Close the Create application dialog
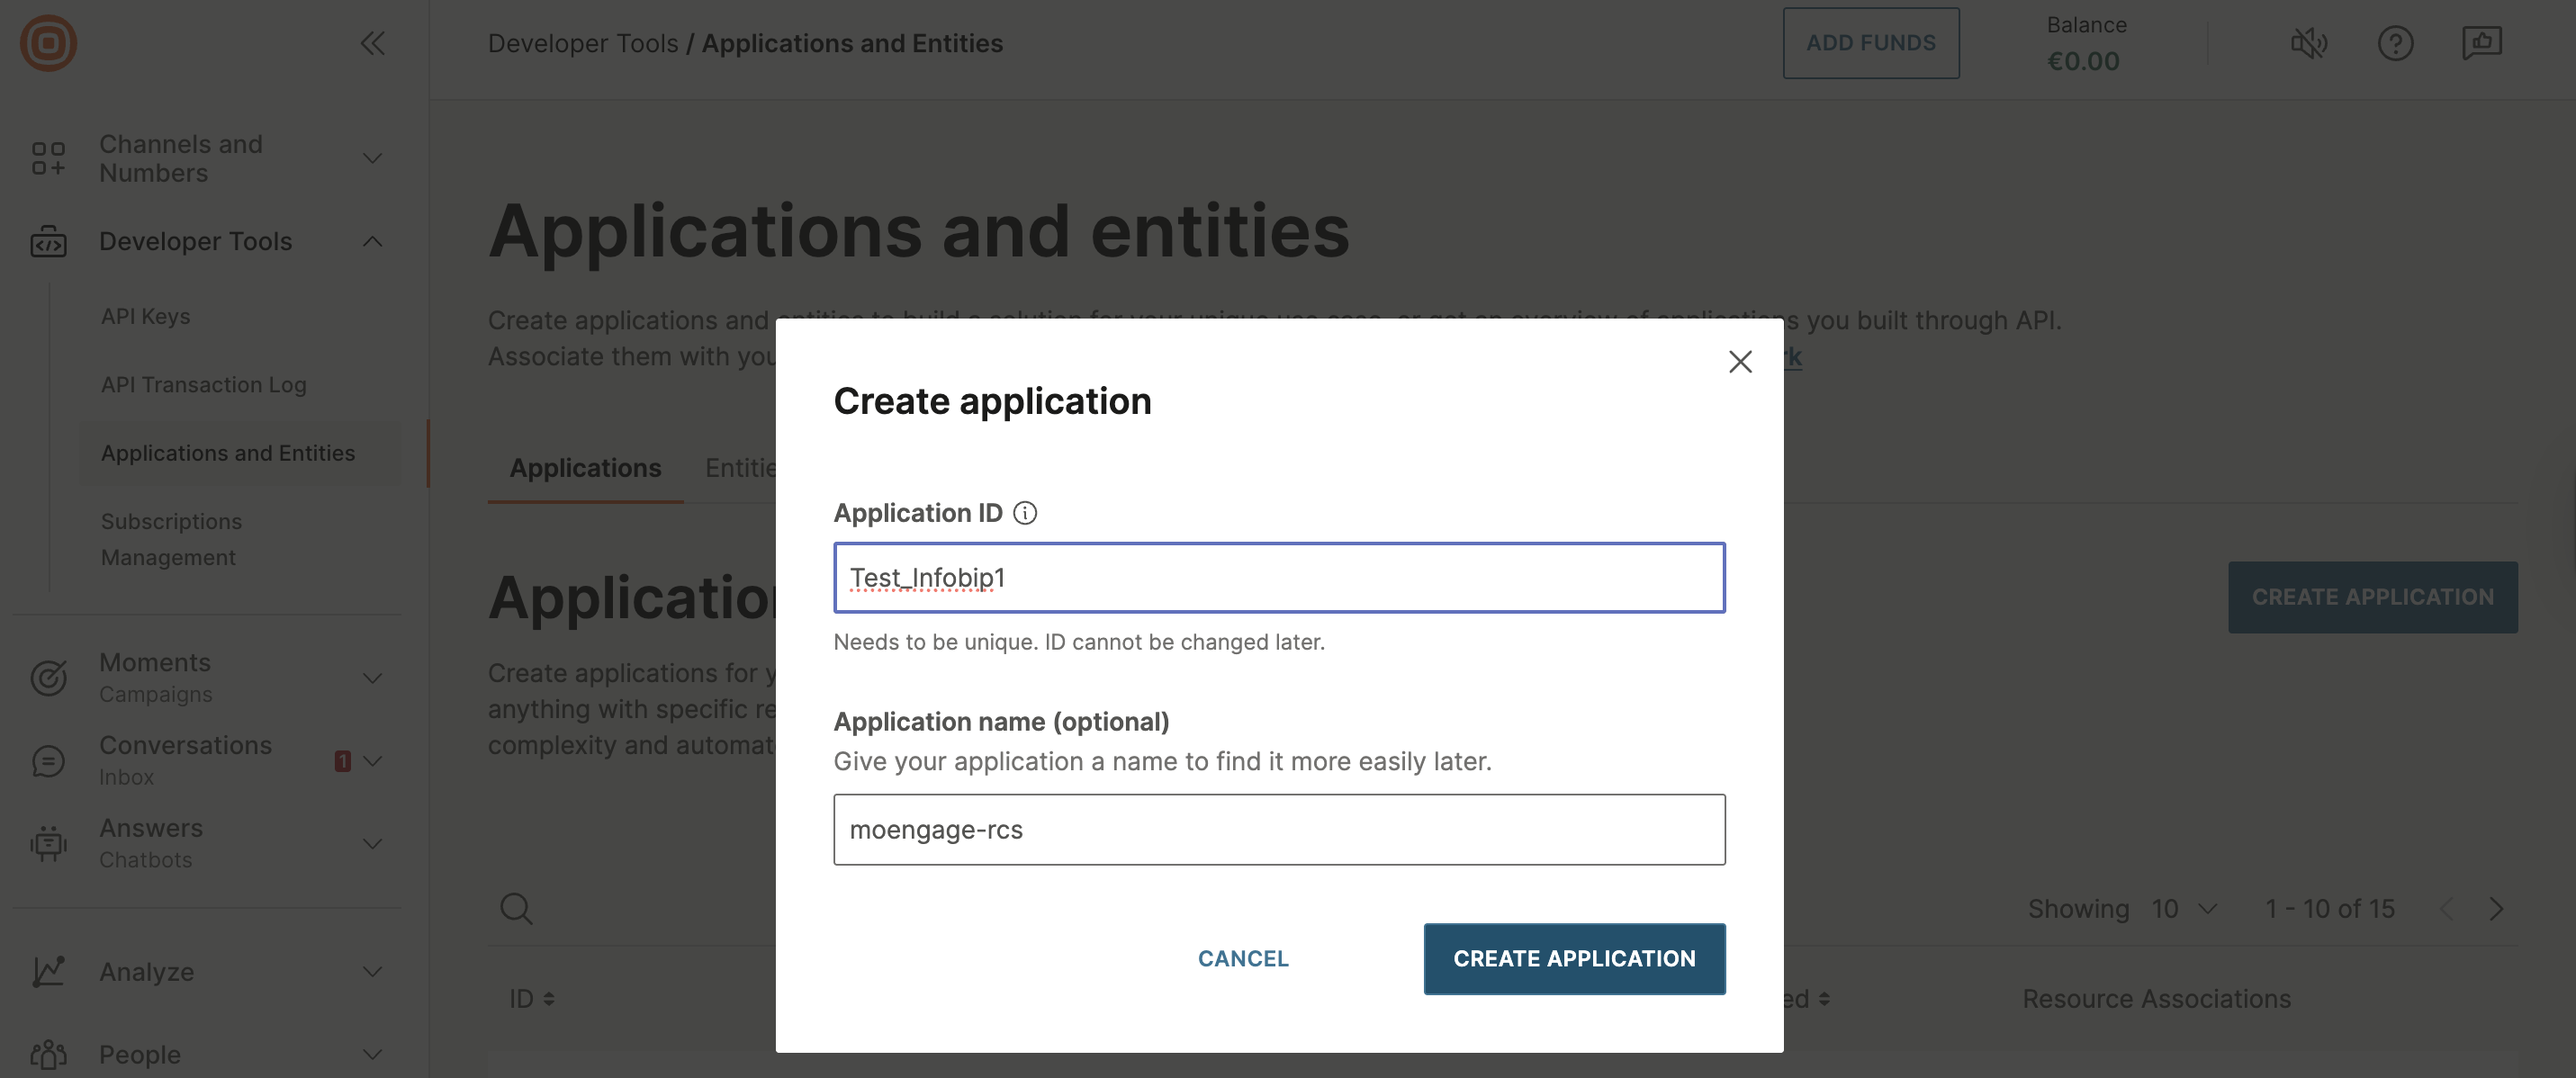Screen dimensions: 2576x1078 tap(1740, 361)
